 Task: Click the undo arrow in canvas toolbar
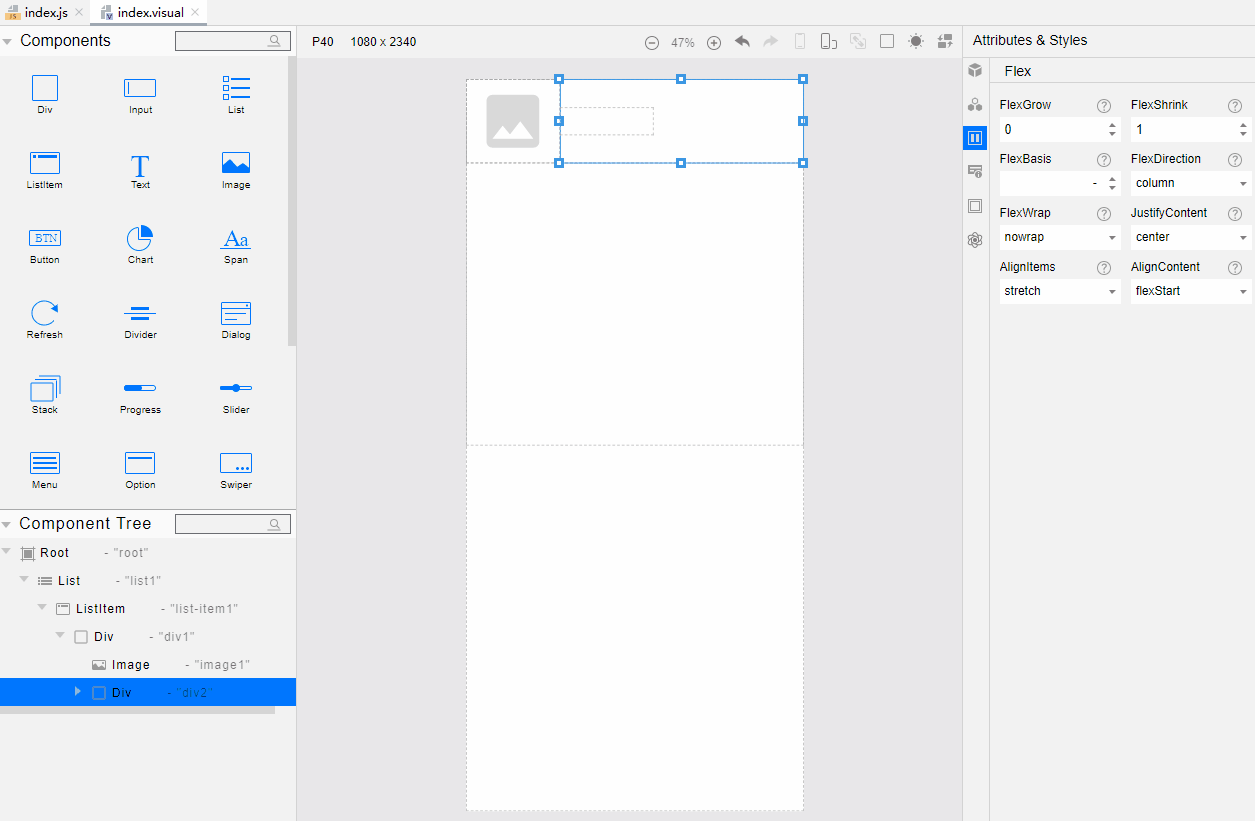click(742, 42)
